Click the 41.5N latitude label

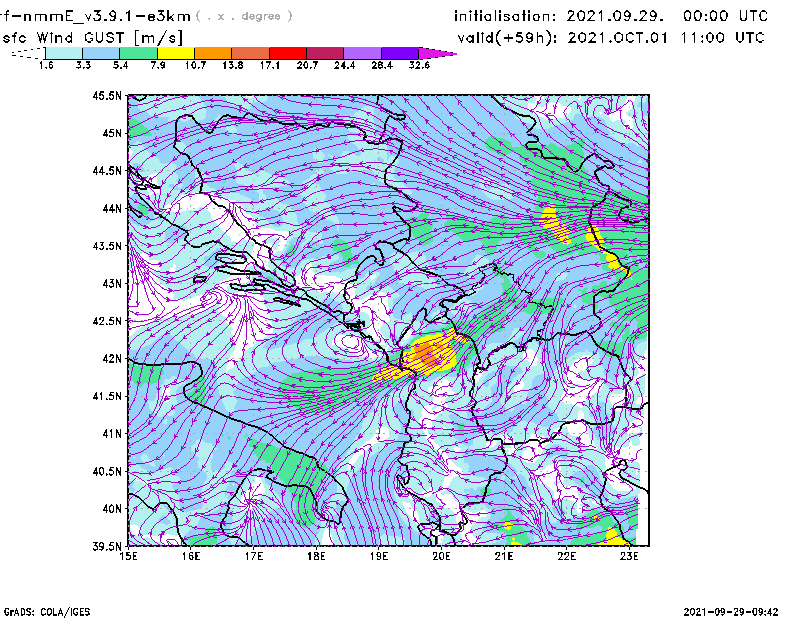pyautogui.click(x=107, y=396)
